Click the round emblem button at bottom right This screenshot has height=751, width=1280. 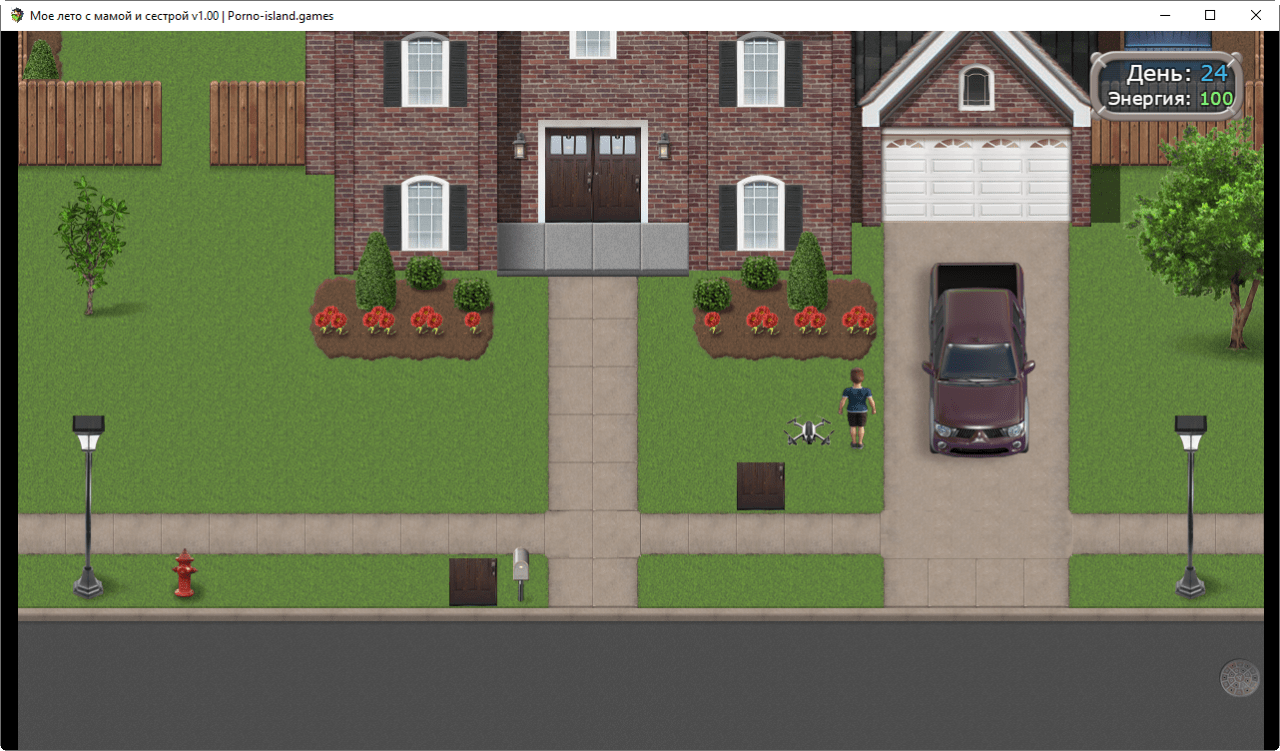click(x=1240, y=678)
